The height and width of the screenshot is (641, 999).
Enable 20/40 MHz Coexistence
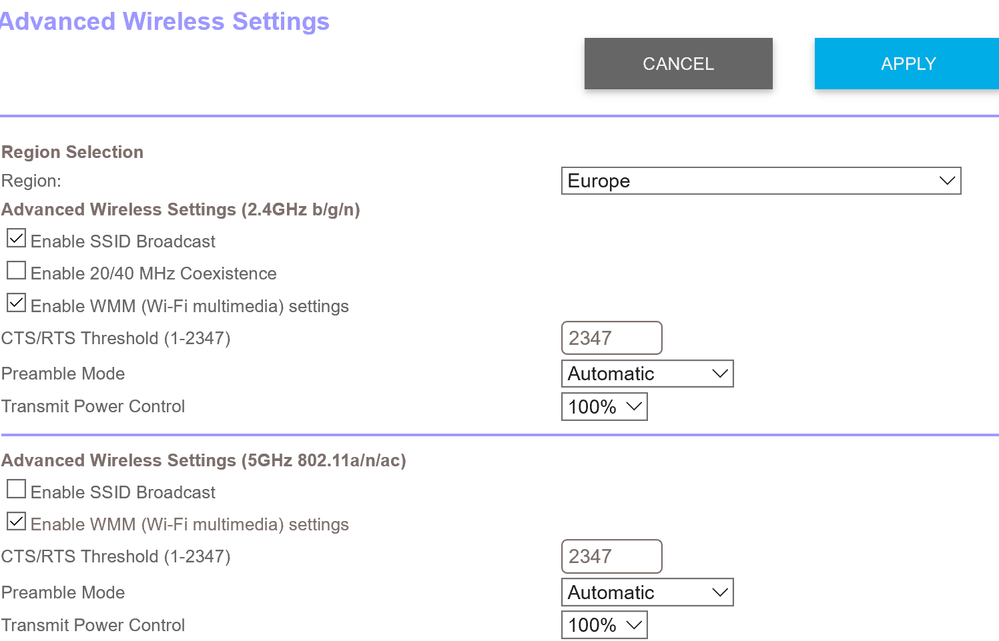pyautogui.click(x=15, y=269)
